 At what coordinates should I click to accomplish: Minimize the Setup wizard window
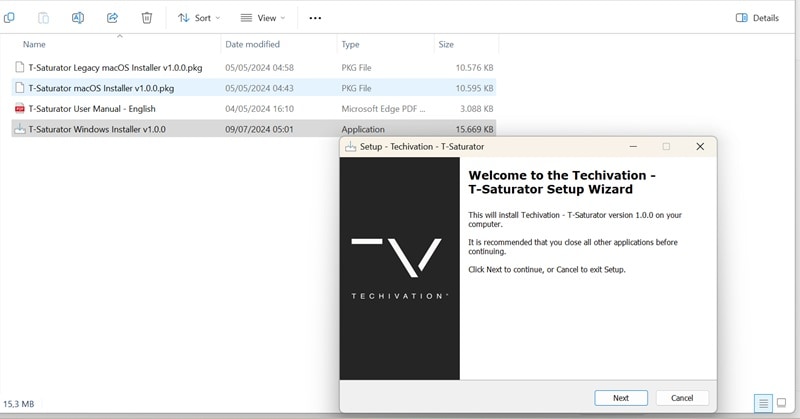tap(633, 146)
